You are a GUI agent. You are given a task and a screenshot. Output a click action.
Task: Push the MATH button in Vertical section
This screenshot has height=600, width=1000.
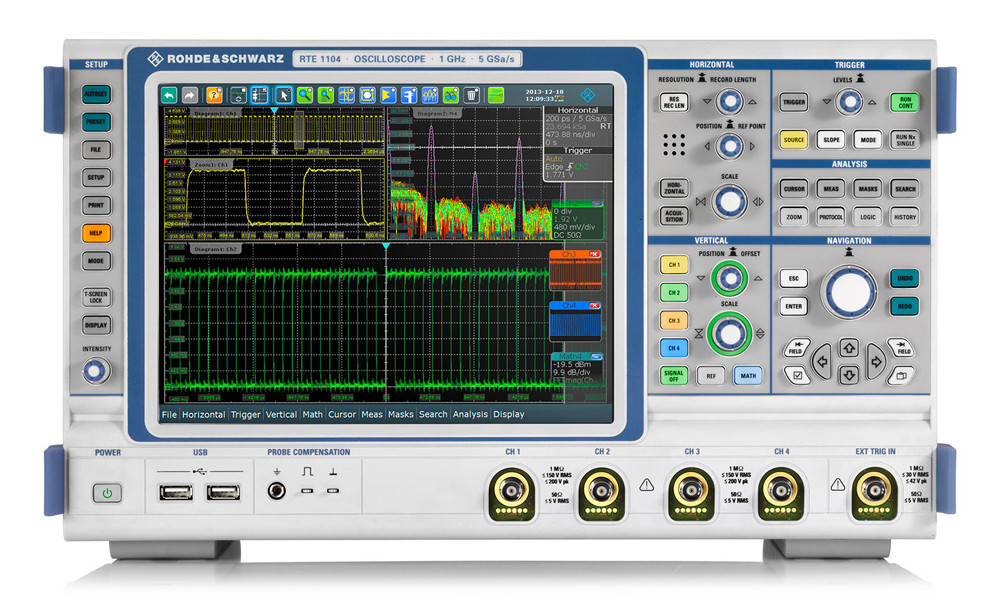pyautogui.click(x=748, y=376)
